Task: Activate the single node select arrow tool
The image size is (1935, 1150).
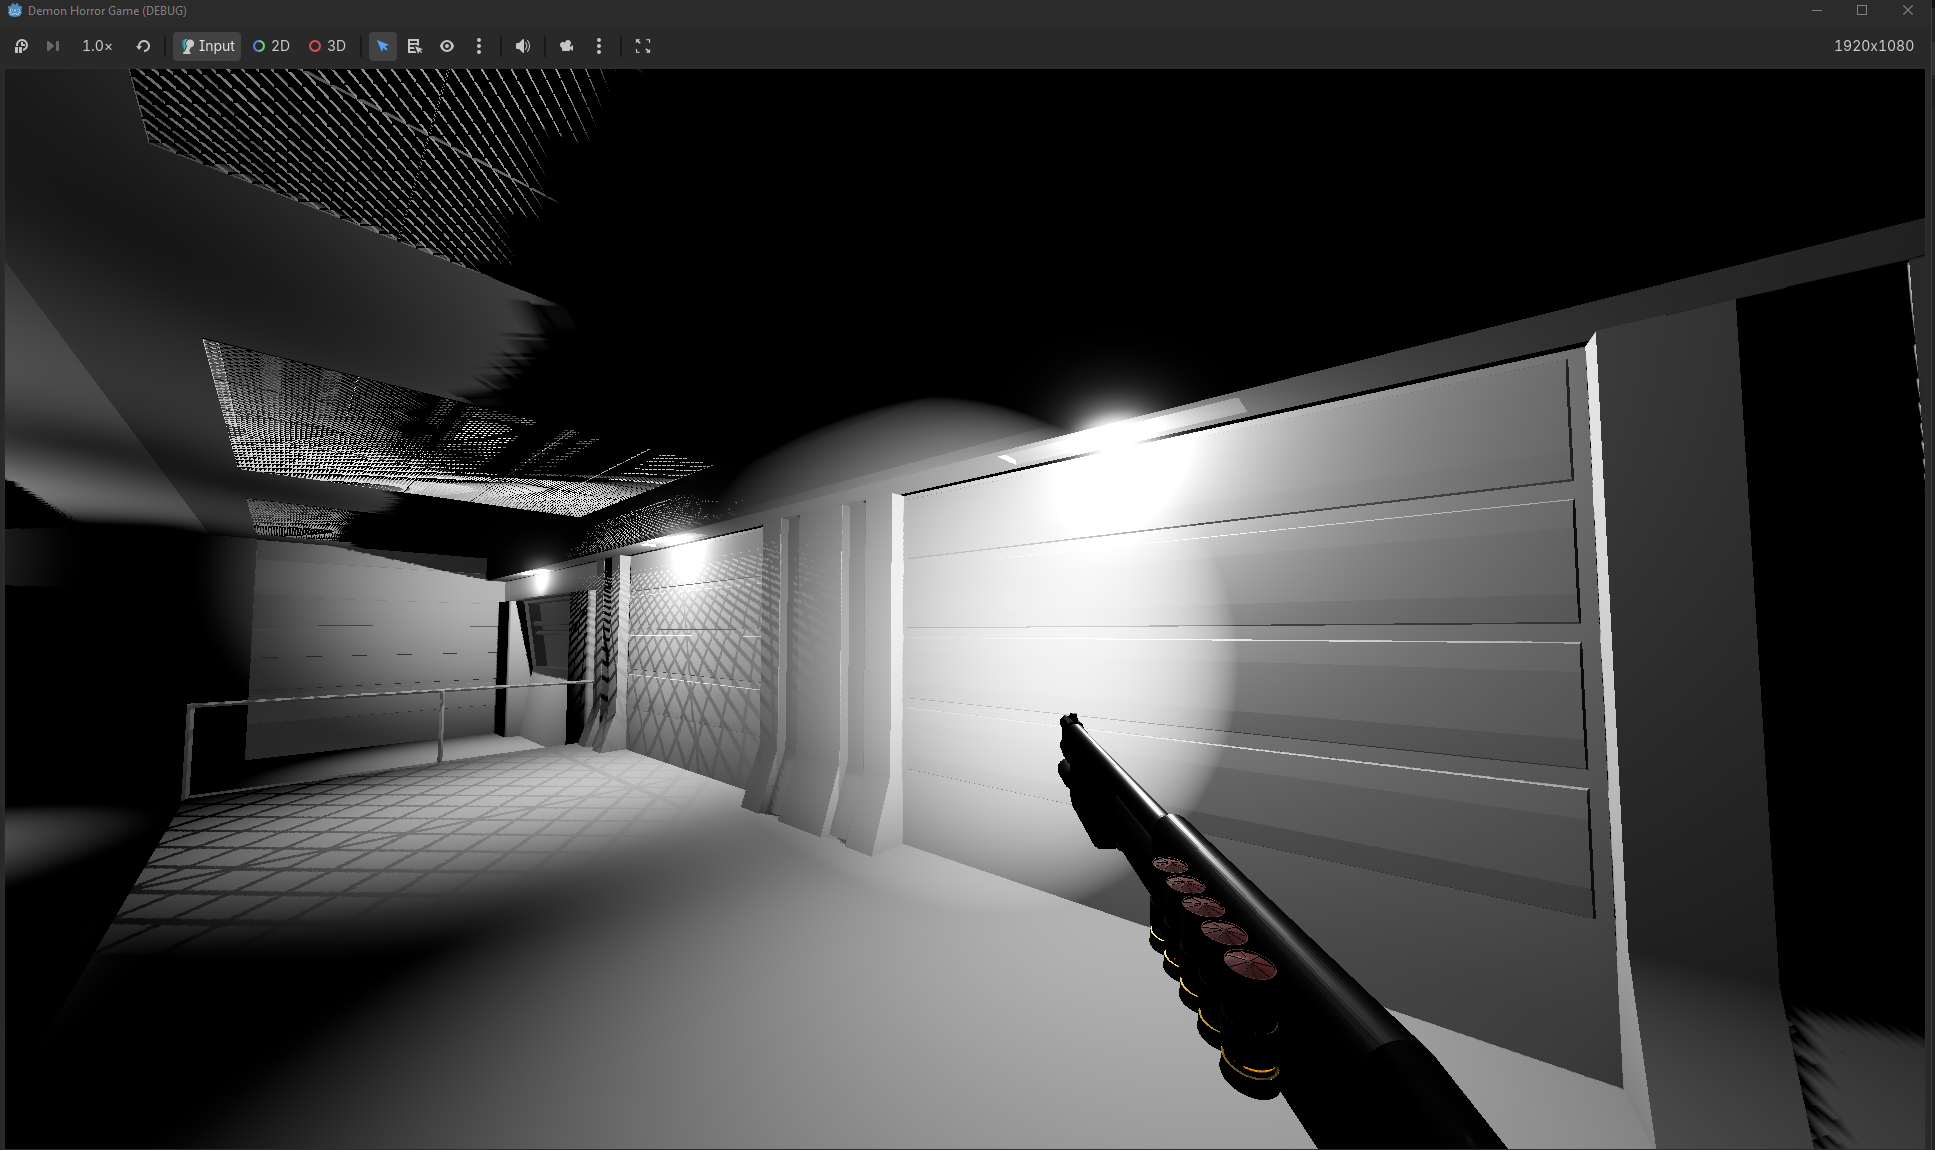Action: [383, 46]
